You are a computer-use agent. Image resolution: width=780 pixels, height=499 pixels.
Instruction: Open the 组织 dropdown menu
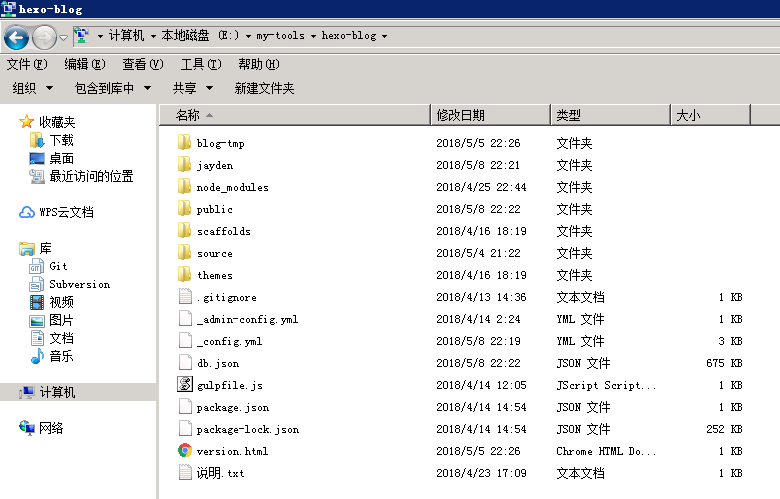(x=32, y=88)
